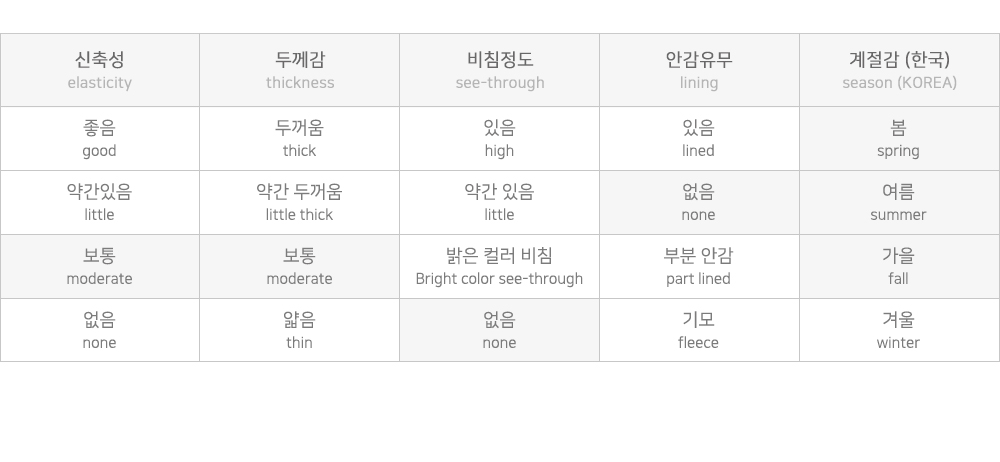Select the 'spring' season cell
The image size is (1000, 462).
[x=899, y=139]
